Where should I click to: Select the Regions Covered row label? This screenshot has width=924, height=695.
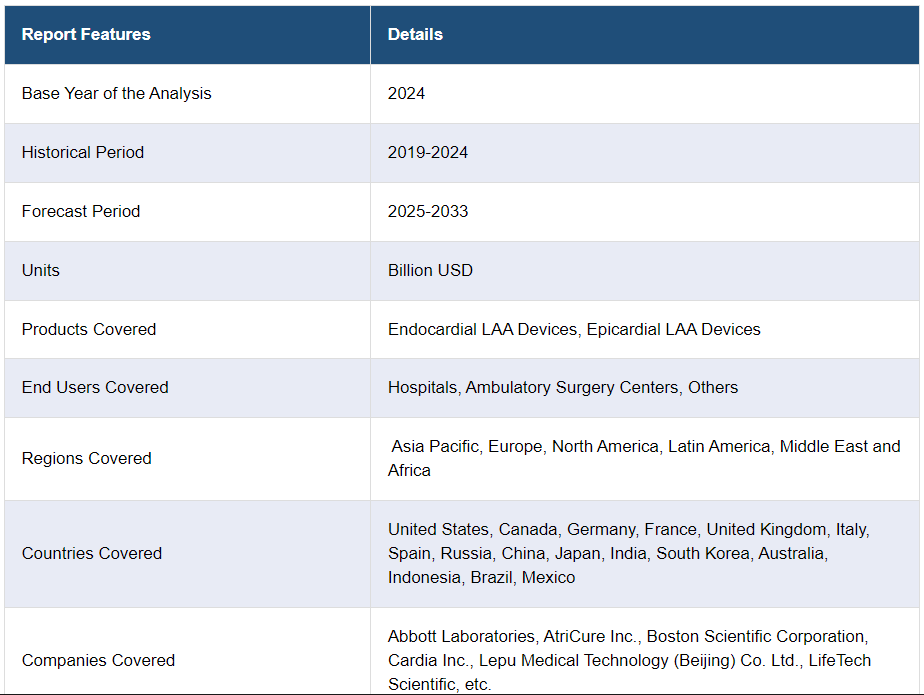coord(87,458)
